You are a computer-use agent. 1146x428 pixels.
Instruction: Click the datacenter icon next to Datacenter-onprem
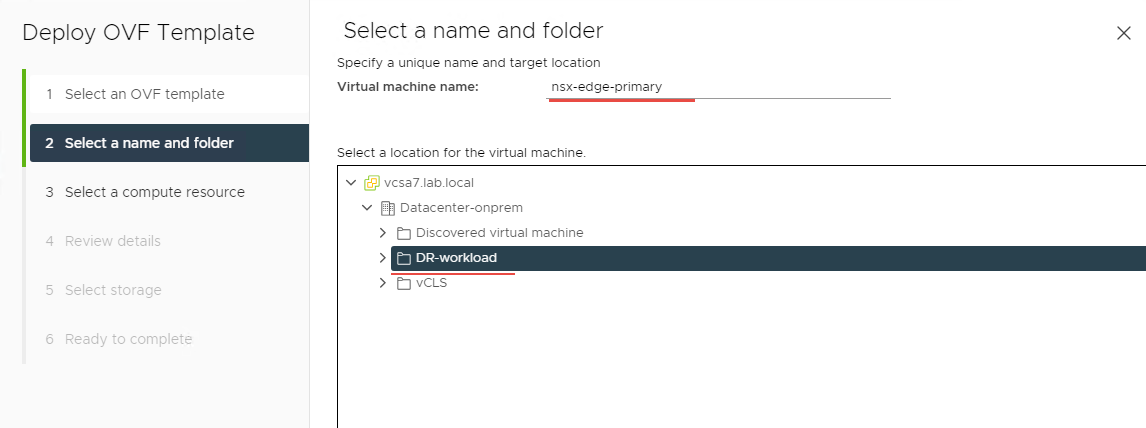(388, 208)
